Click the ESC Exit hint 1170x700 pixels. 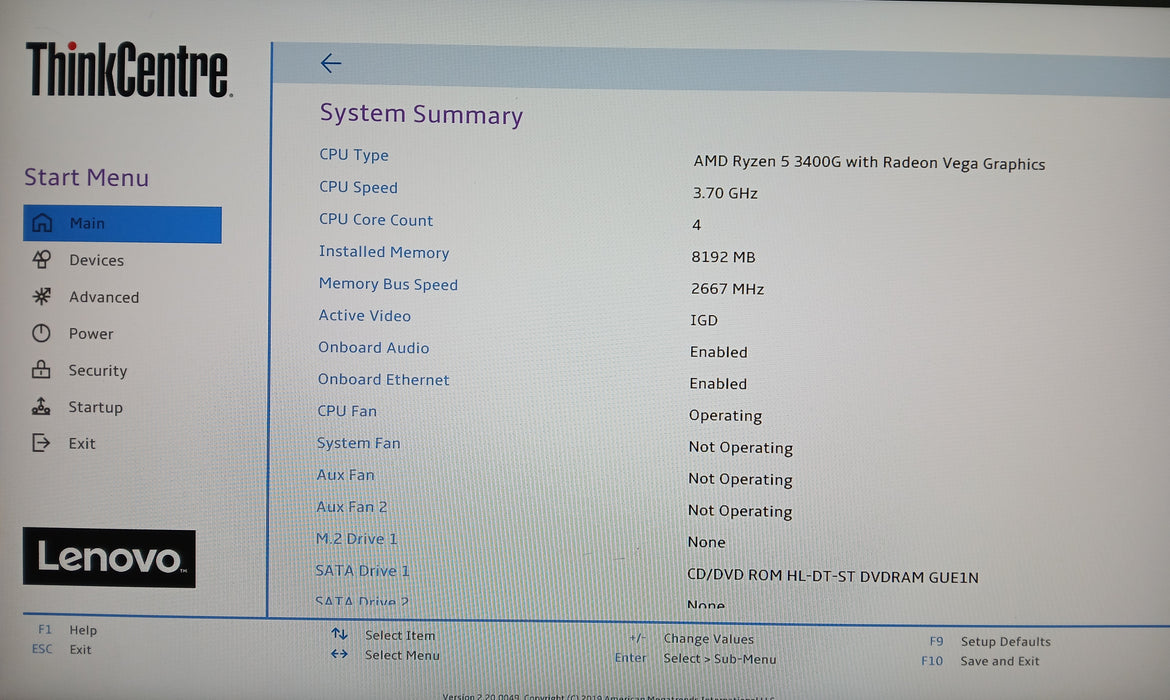61,649
